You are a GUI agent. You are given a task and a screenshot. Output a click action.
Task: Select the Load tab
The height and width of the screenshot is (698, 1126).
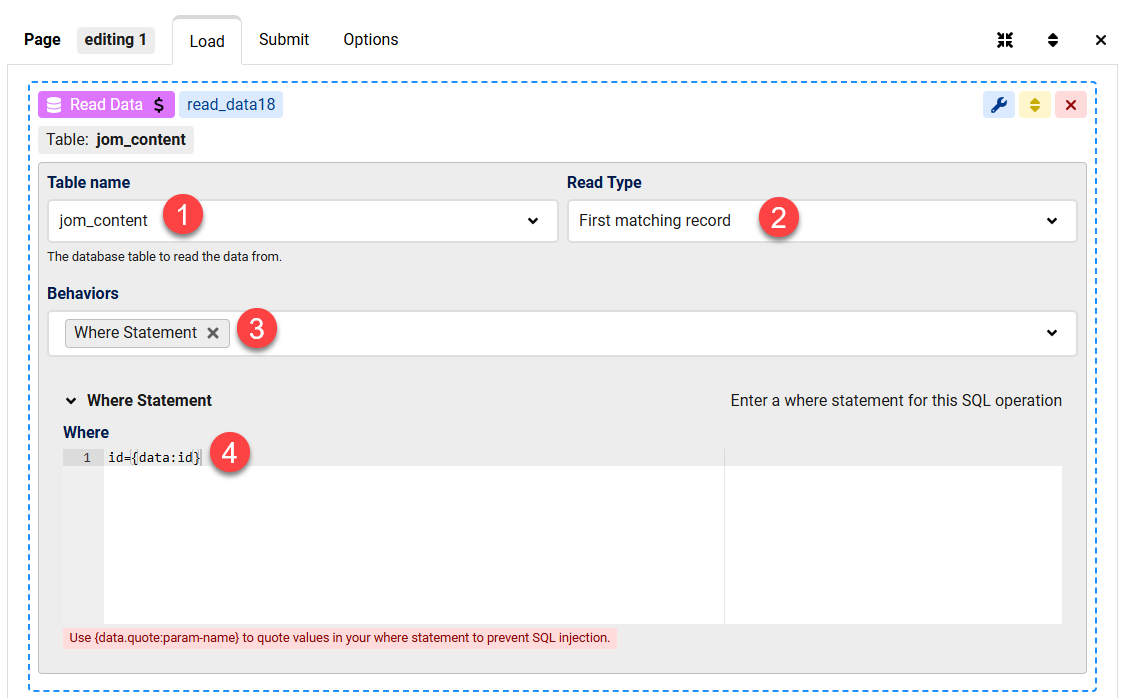(207, 41)
